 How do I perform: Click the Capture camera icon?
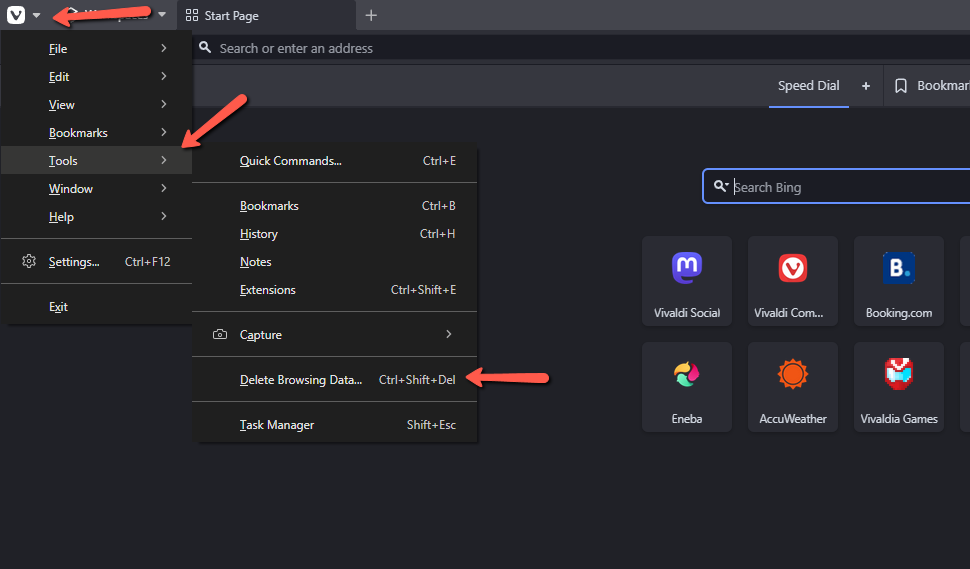tap(220, 334)
